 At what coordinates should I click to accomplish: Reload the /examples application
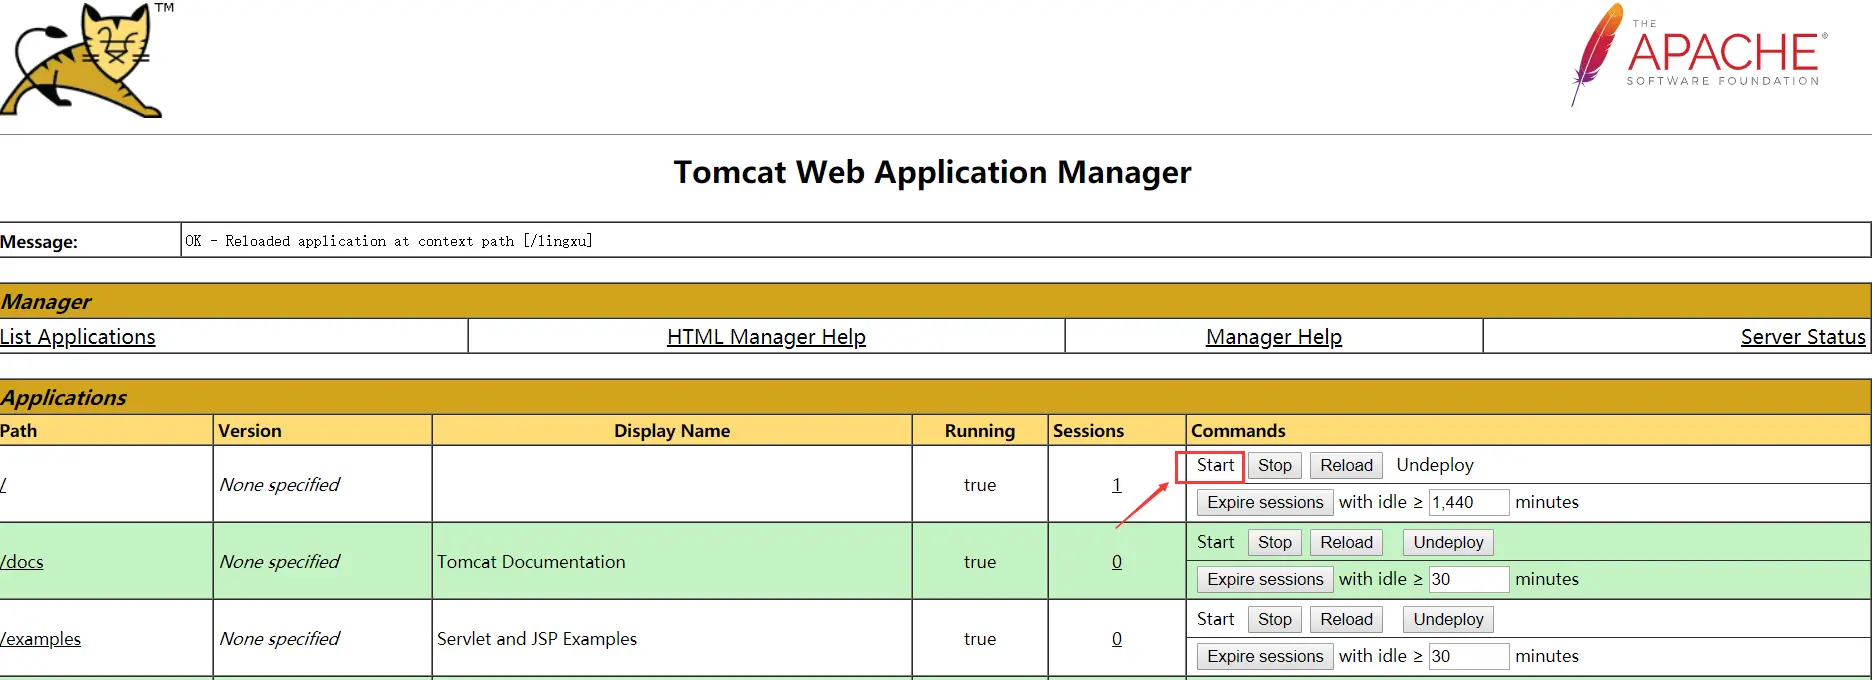click(x=1346, y=619)
